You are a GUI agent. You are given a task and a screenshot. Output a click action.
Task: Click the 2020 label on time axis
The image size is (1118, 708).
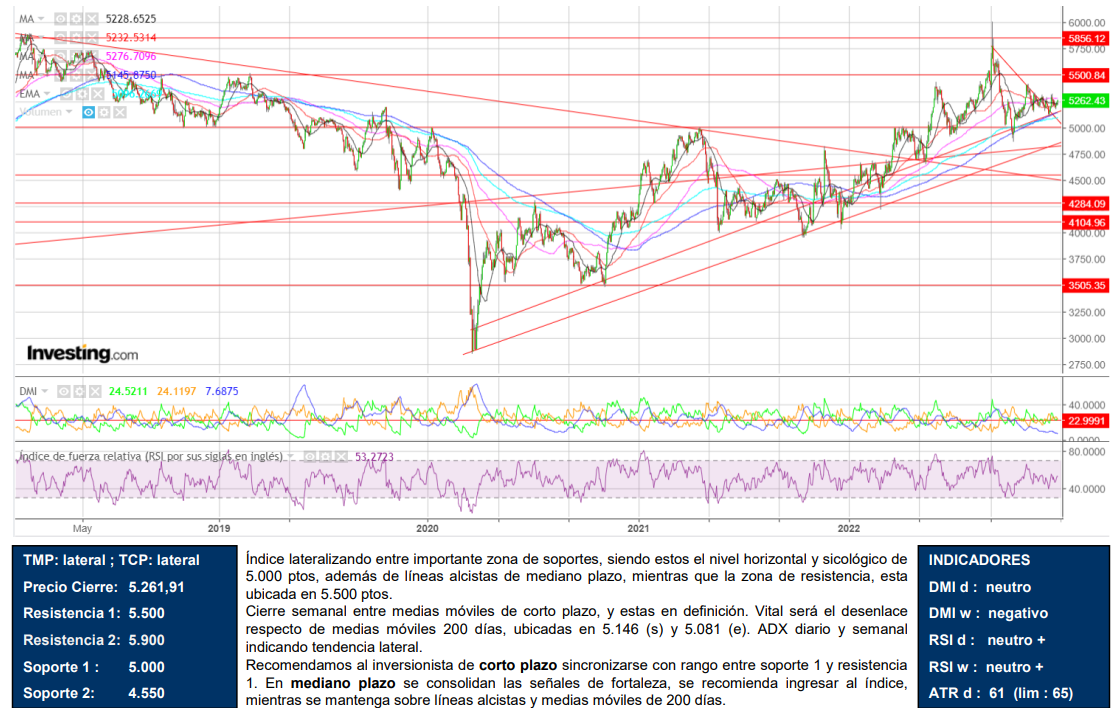point(427,527)
